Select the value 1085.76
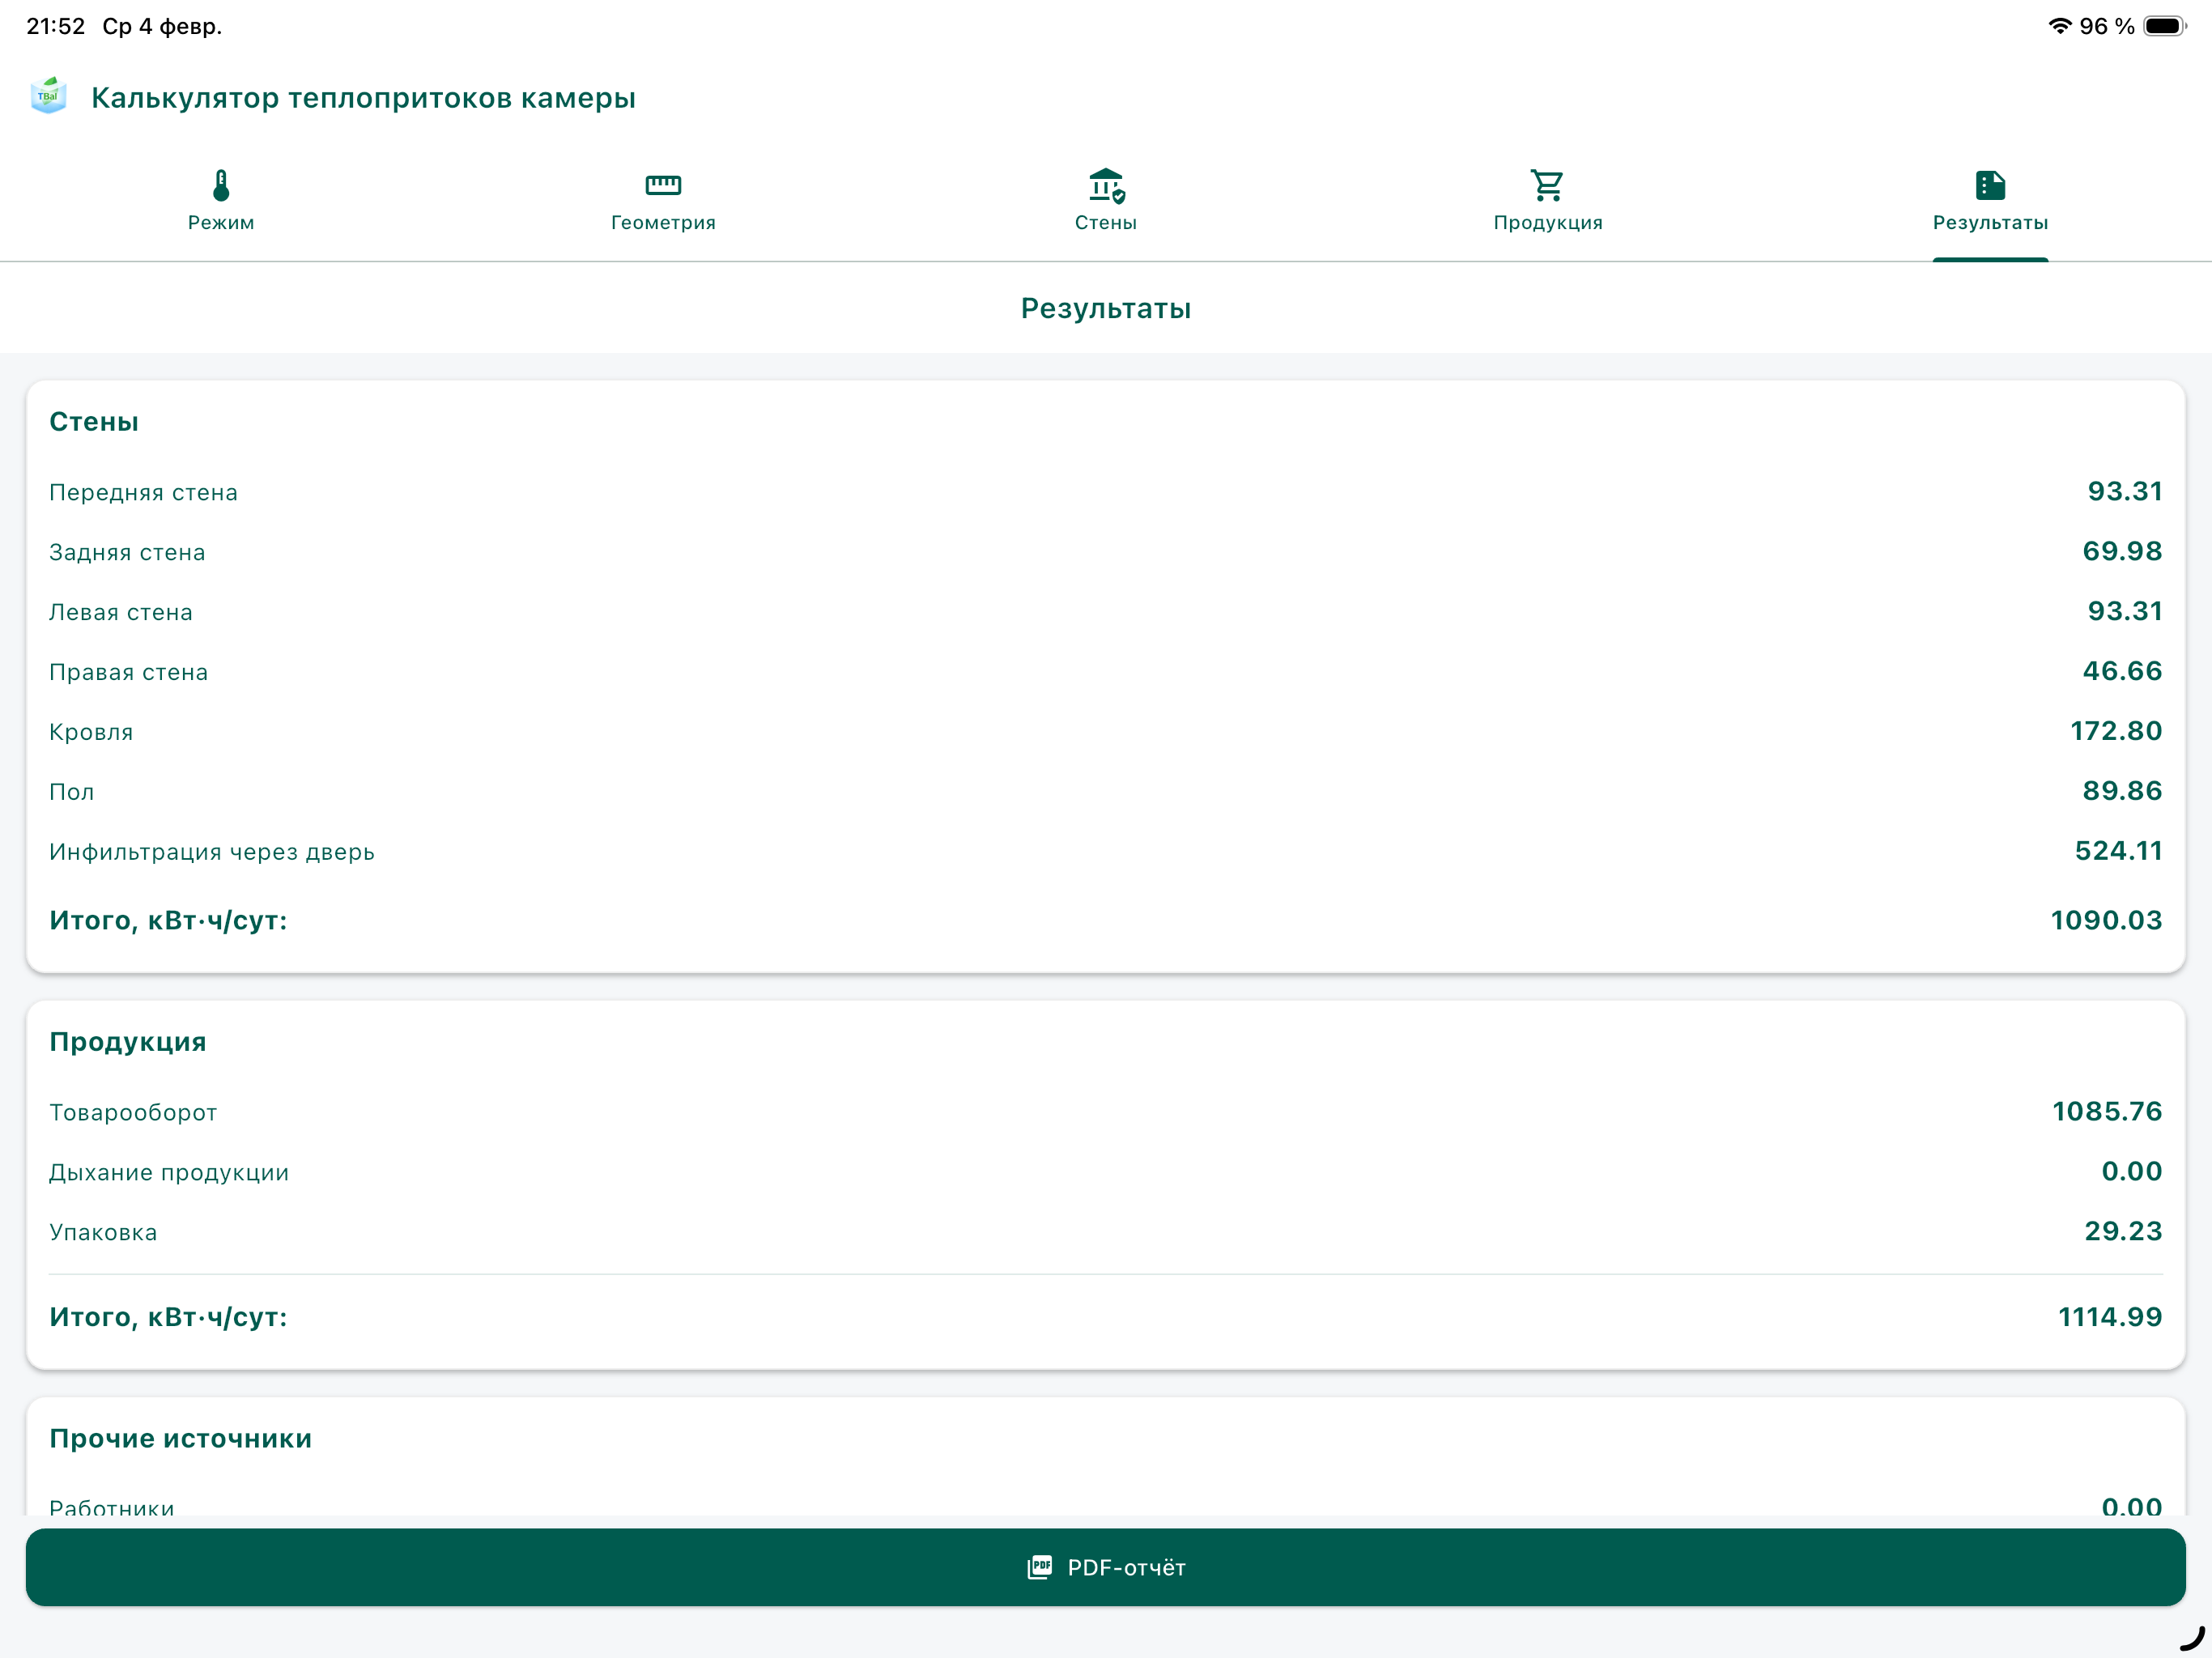The width and height of the screenshot is (2212, 1658). pyautogui.click(x=2107, y=1111)
